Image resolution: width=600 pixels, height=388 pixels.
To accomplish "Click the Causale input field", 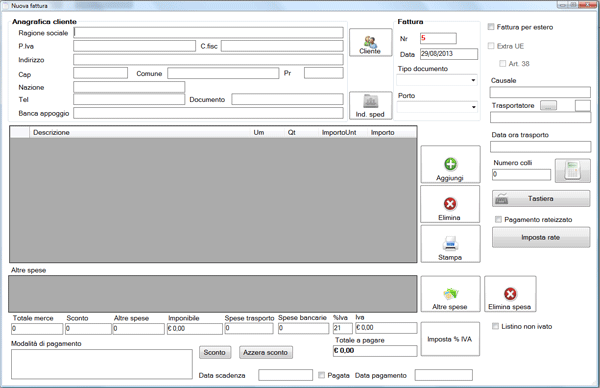I will click(x=540, y=92).
